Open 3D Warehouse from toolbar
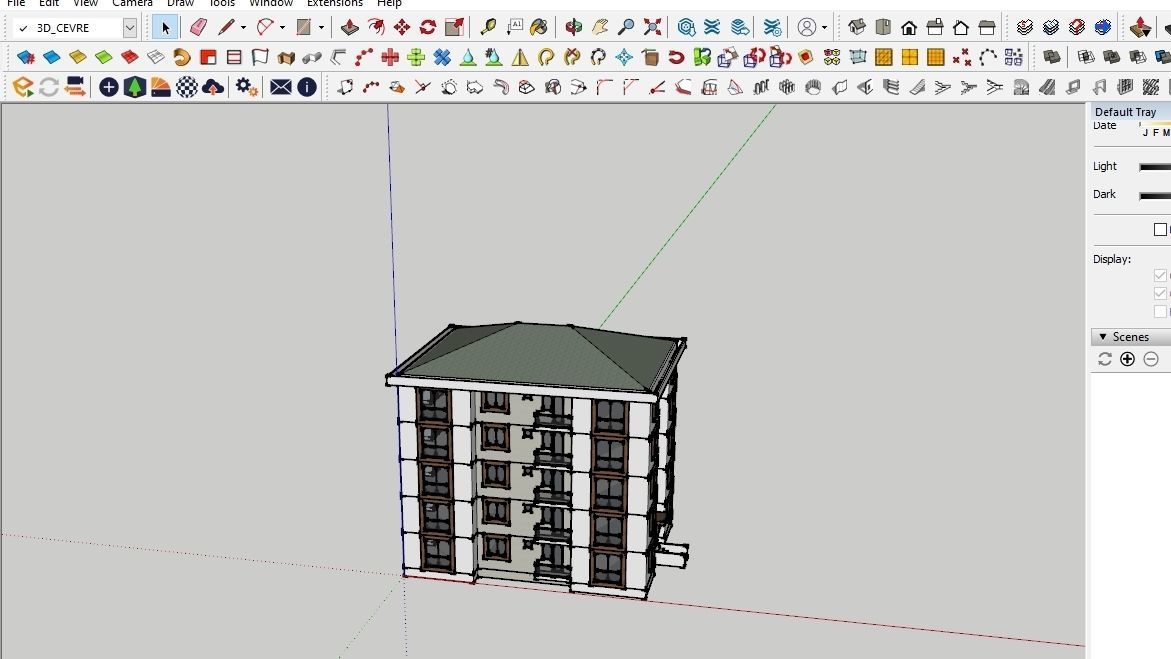This screenshot has height=659, width=1171. [686, 28]
